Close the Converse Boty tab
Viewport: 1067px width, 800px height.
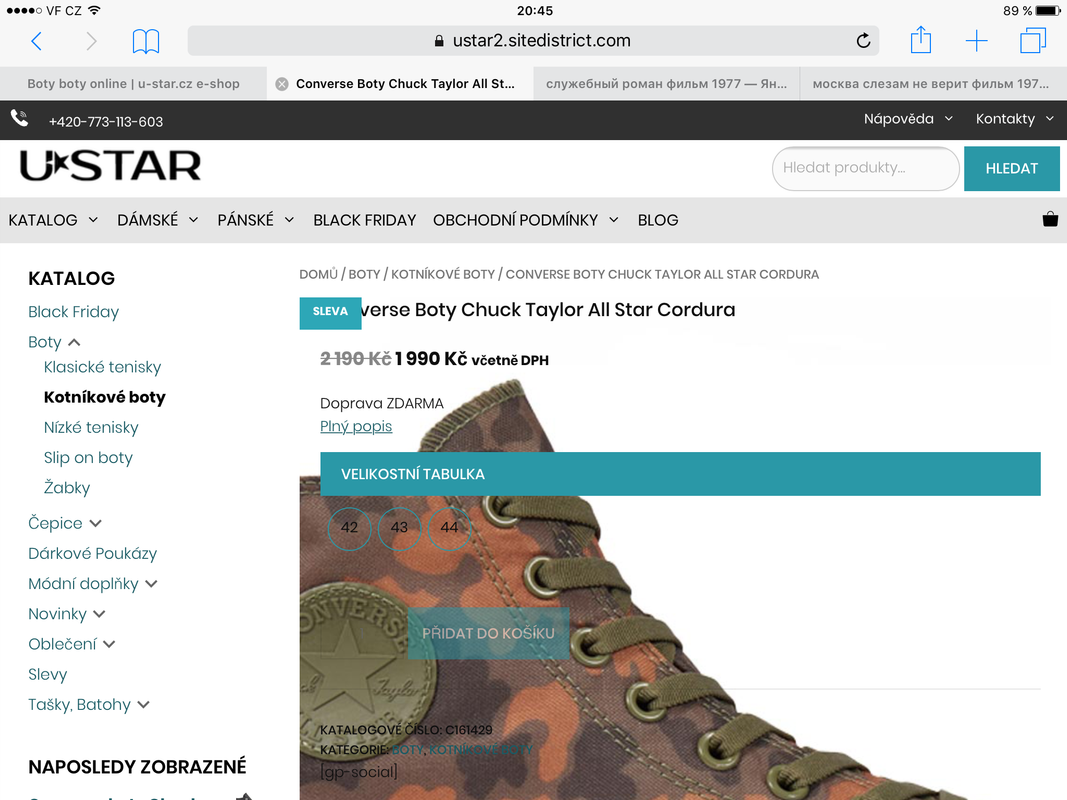tap(282, 84)
